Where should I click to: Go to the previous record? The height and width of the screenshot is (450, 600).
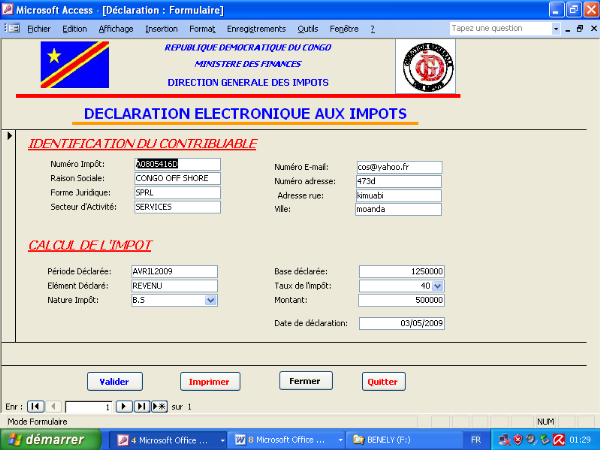53,407
